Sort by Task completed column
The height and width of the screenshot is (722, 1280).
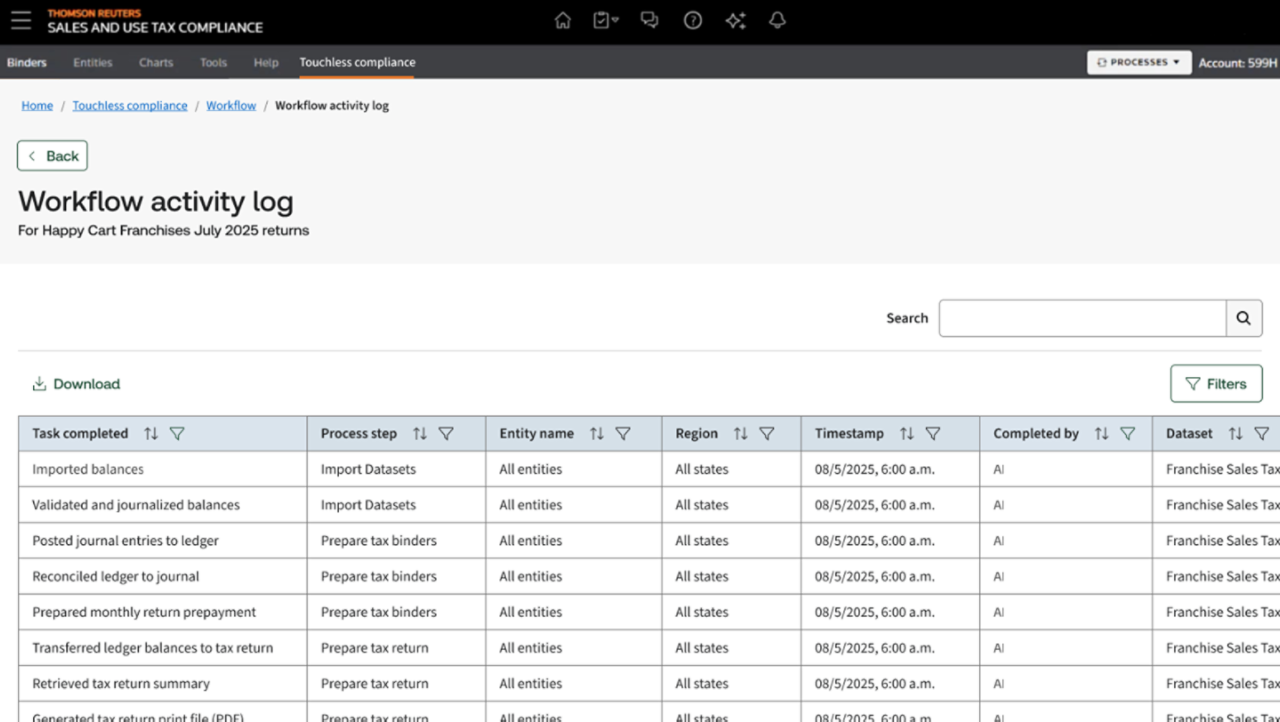click(x=151, y=434)
